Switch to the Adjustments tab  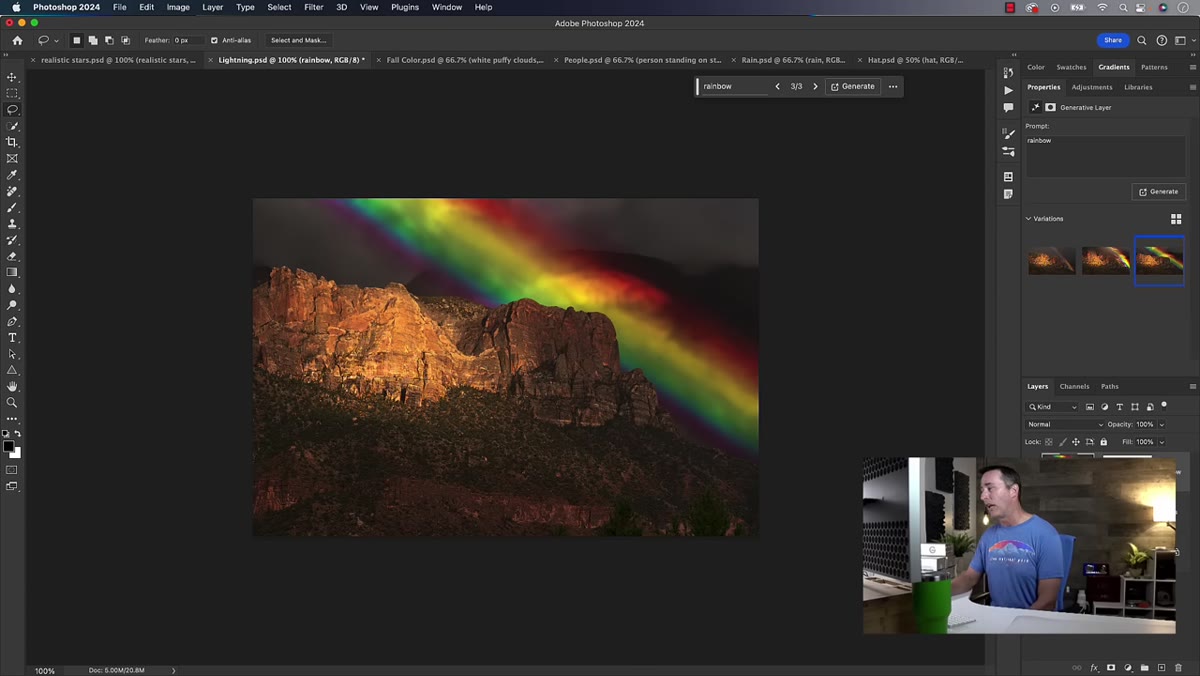pos(1092,87)
